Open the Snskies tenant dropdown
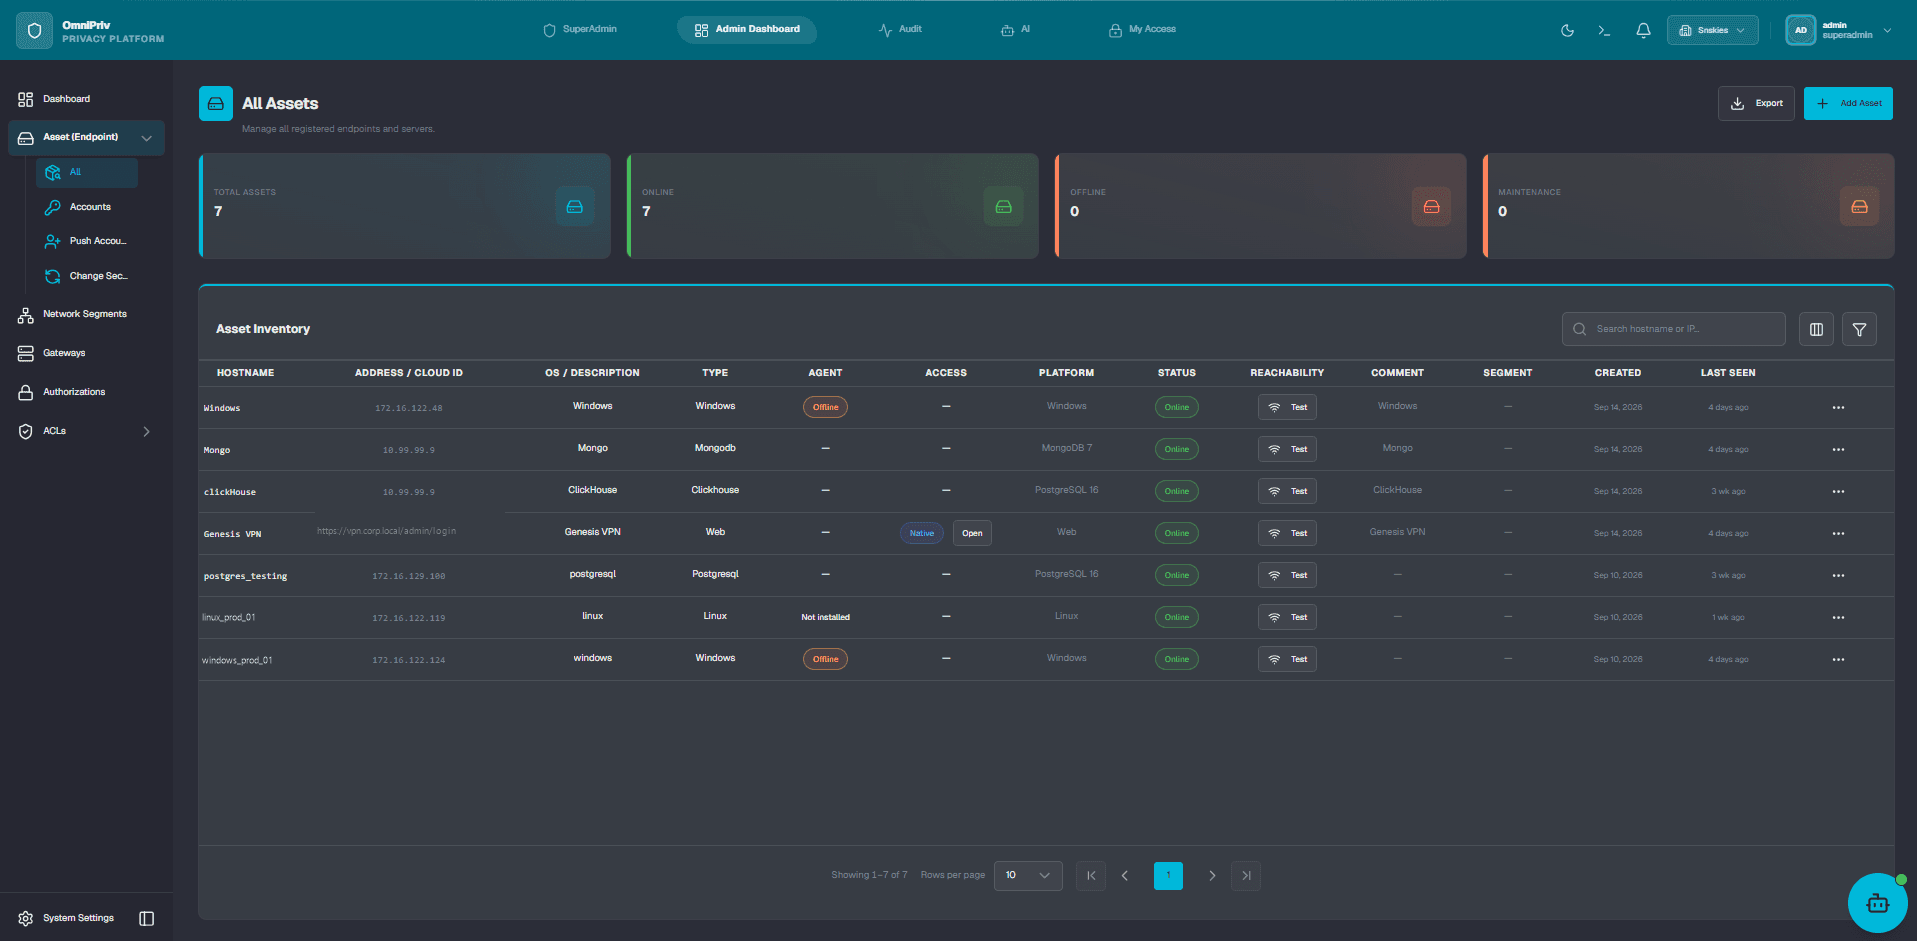 coord(1712,30)
